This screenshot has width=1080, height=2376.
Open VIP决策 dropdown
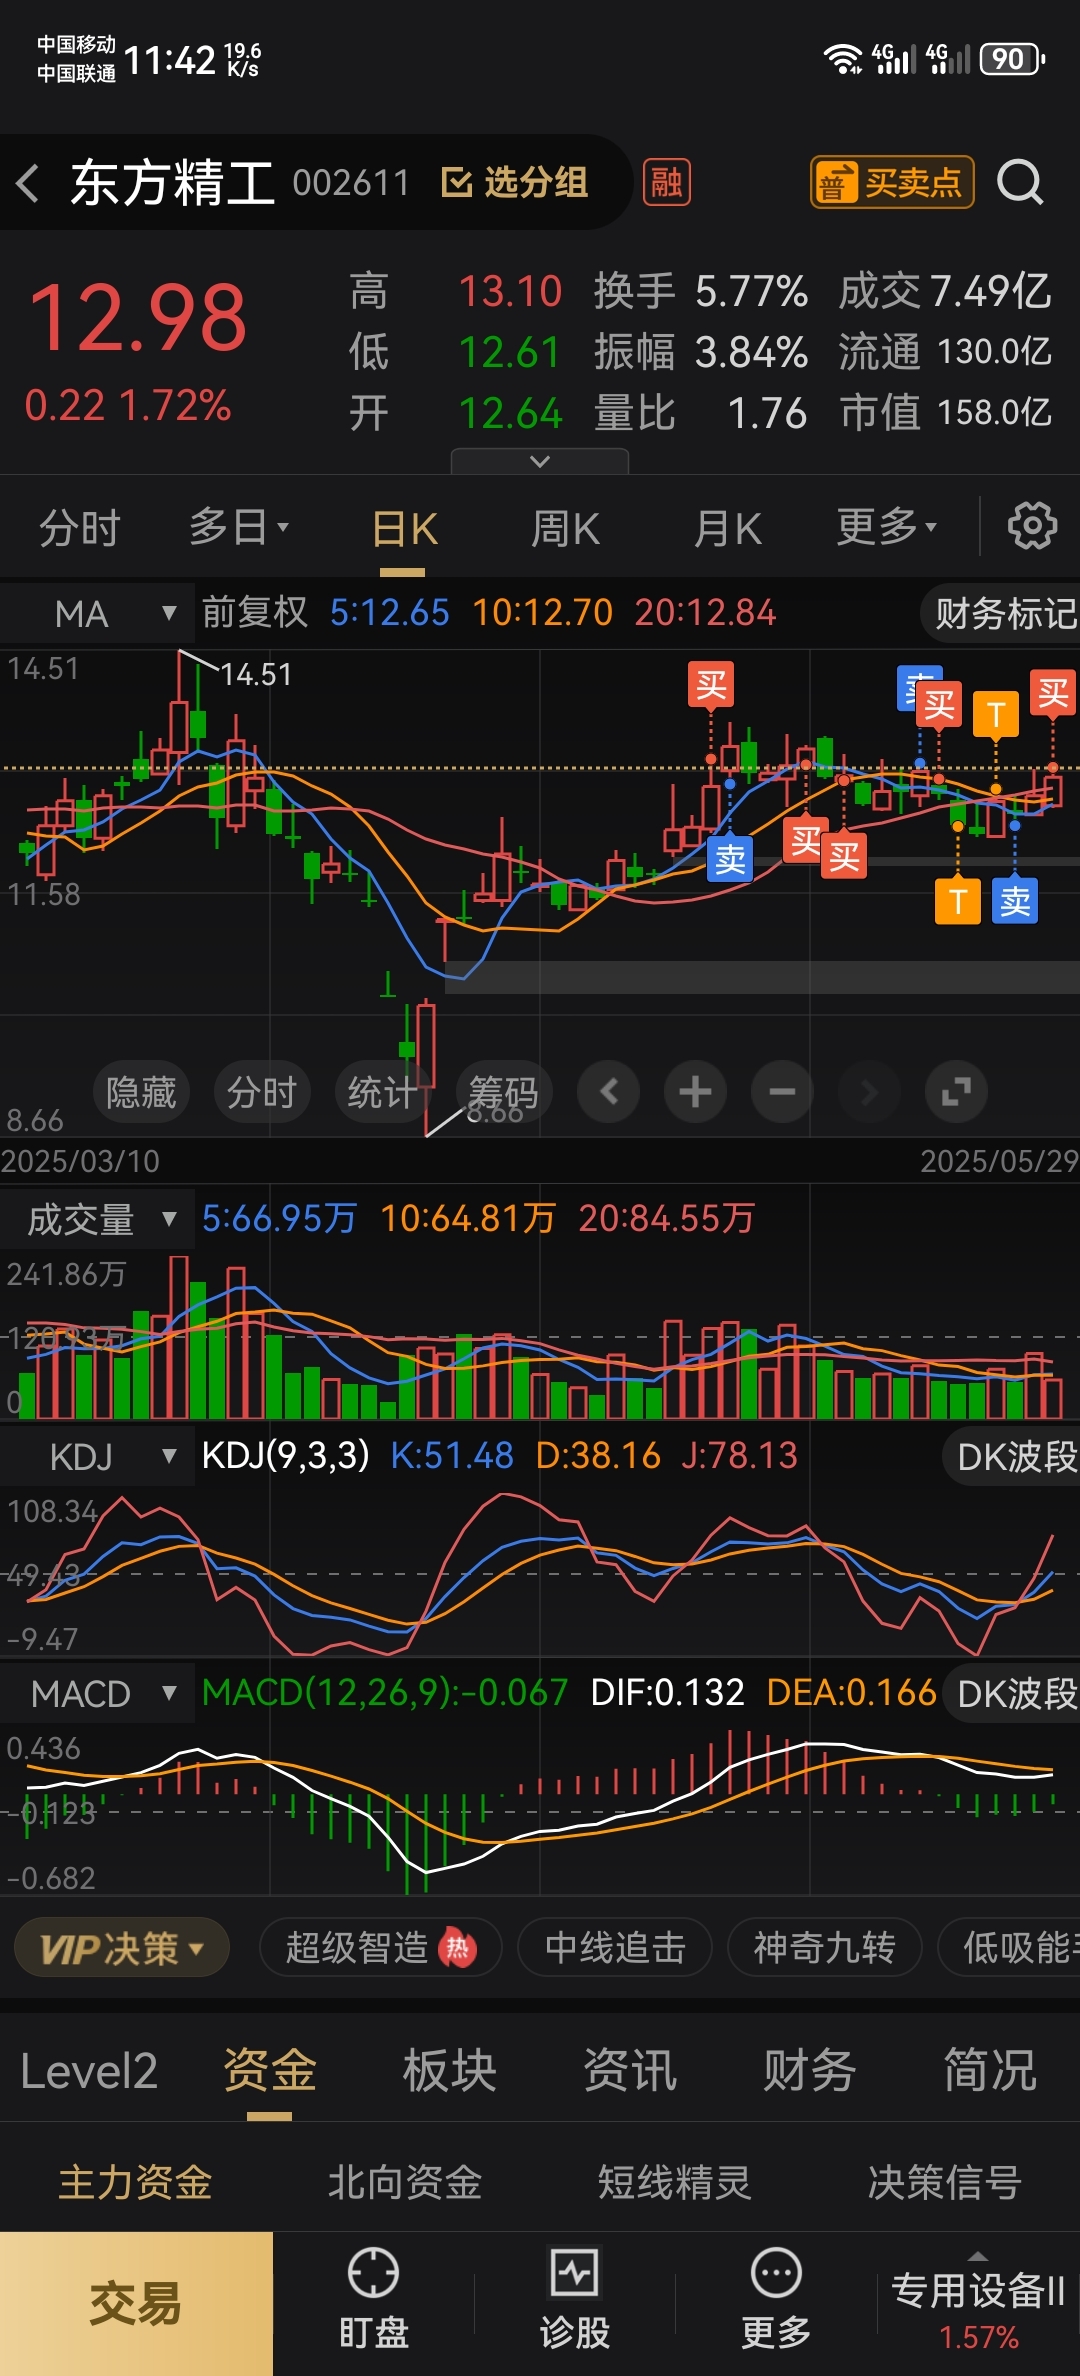[x=122, y=1947]
